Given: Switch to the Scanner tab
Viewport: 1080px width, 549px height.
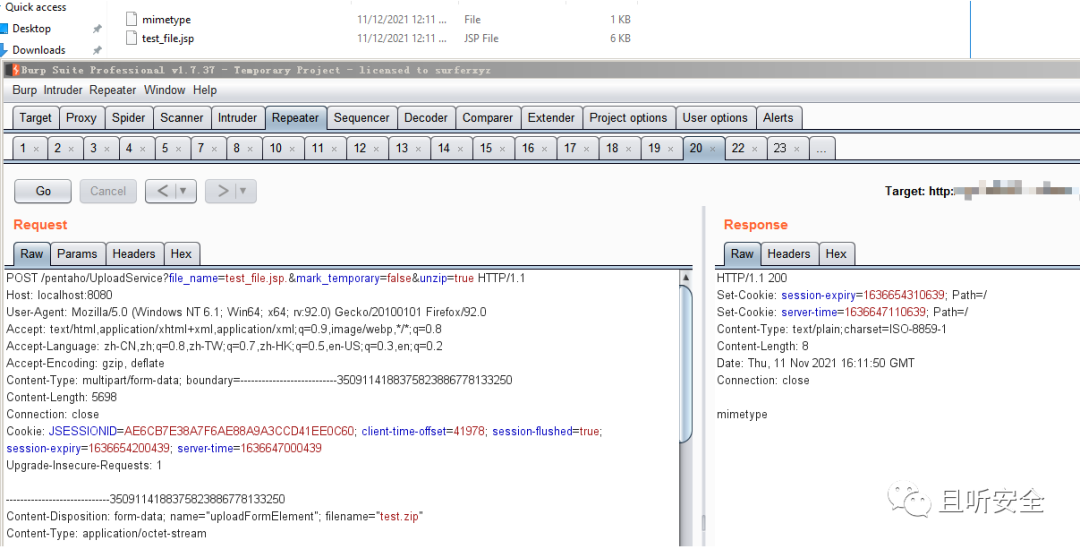Looking at the screenshot, I should tap(182, 118).
